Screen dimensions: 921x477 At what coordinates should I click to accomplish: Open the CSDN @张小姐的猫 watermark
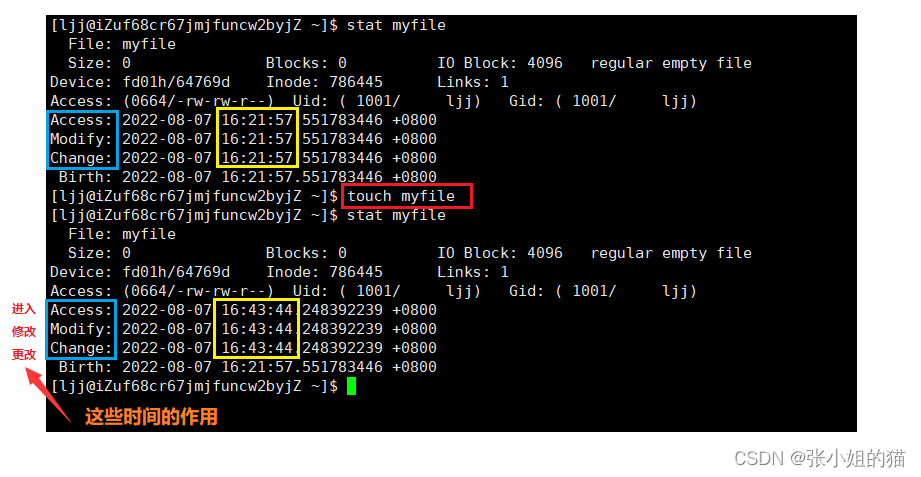coord(819,458)
